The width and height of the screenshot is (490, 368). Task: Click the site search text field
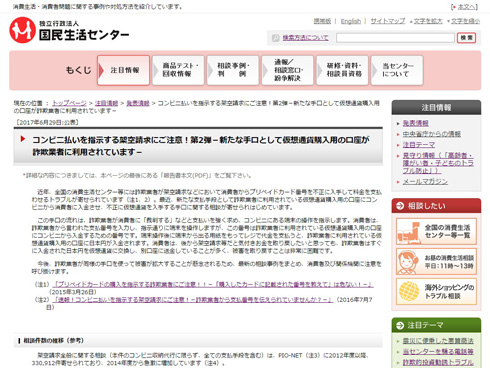tap(395, 38)
